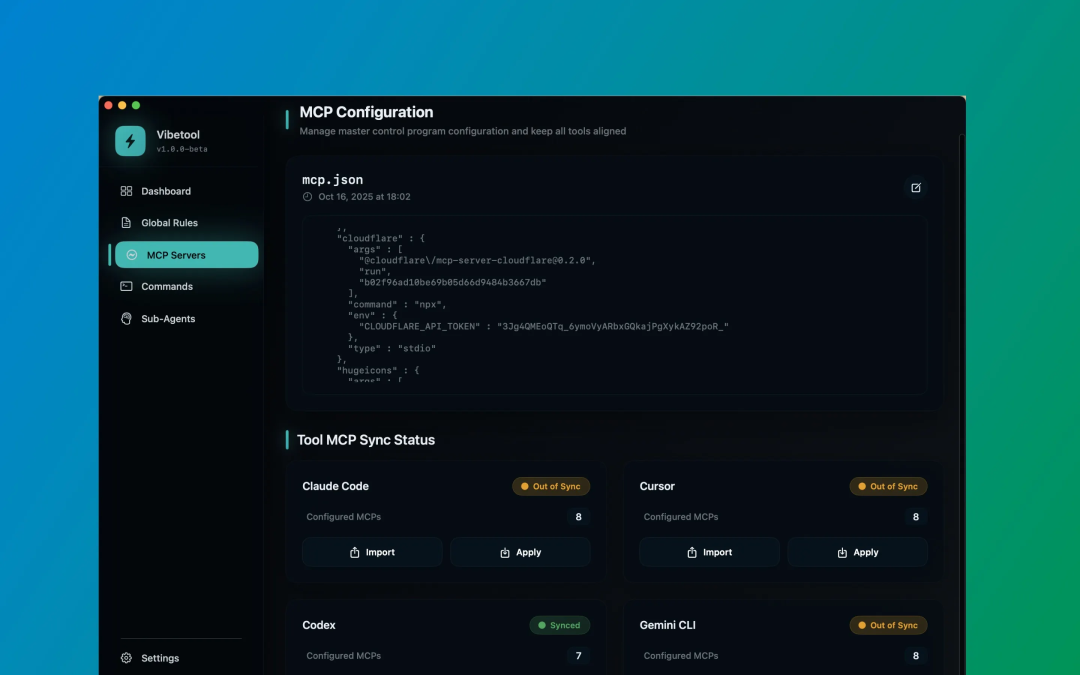Import MCP config from Cursor

point(709,552)
